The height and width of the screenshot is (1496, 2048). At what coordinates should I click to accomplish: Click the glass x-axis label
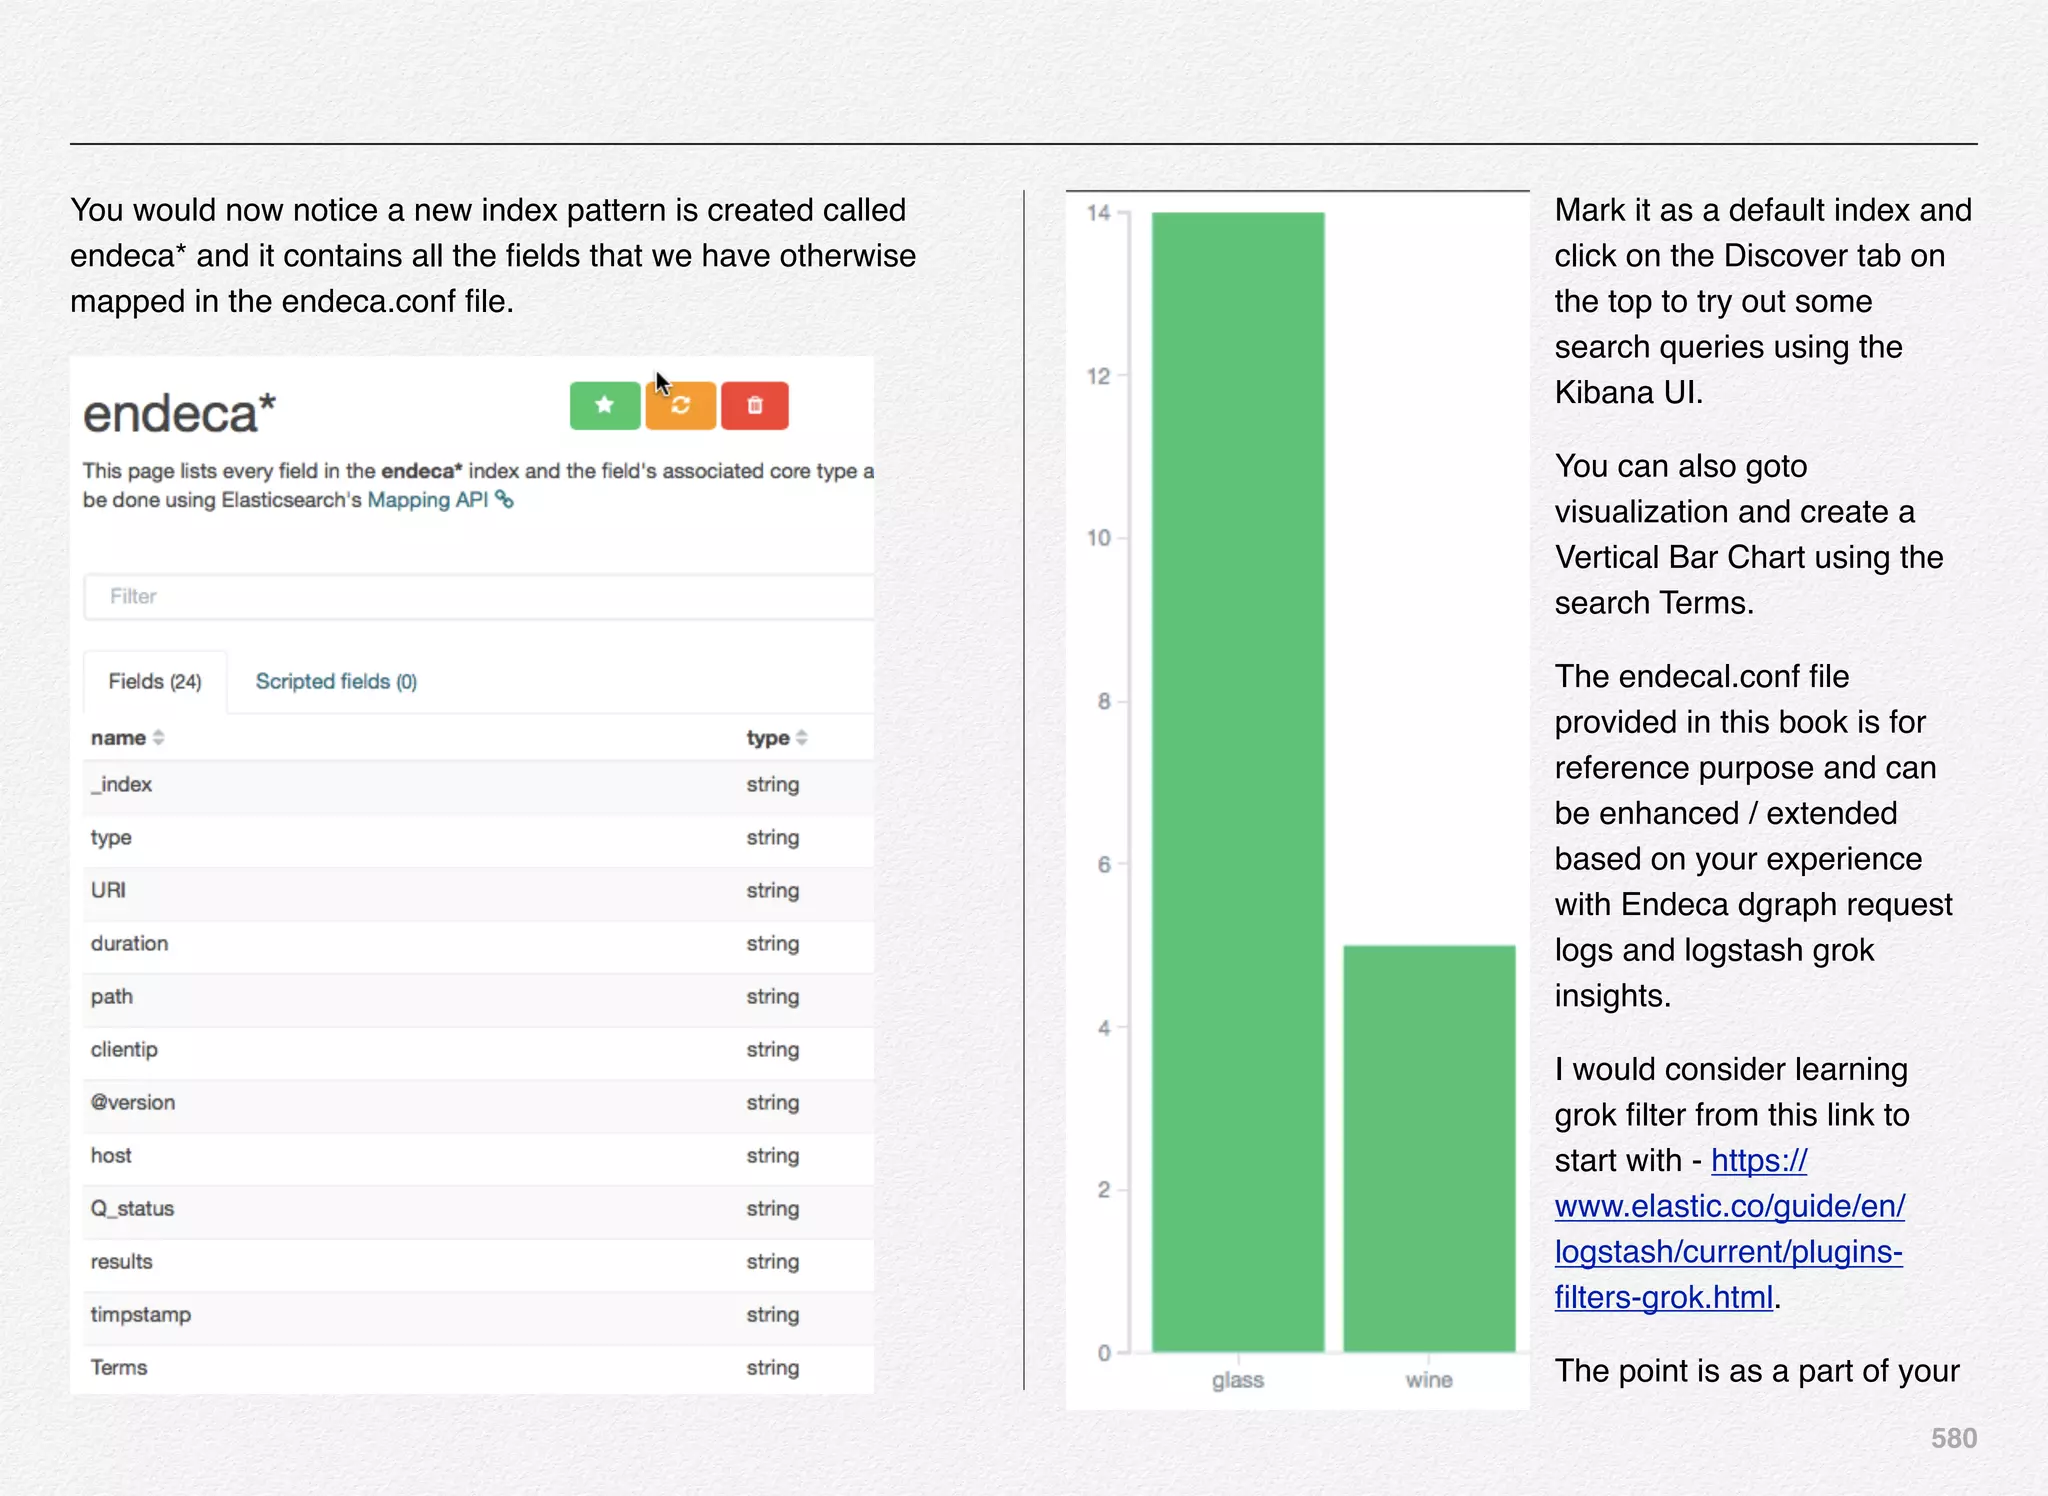tap(1238, 1380)
